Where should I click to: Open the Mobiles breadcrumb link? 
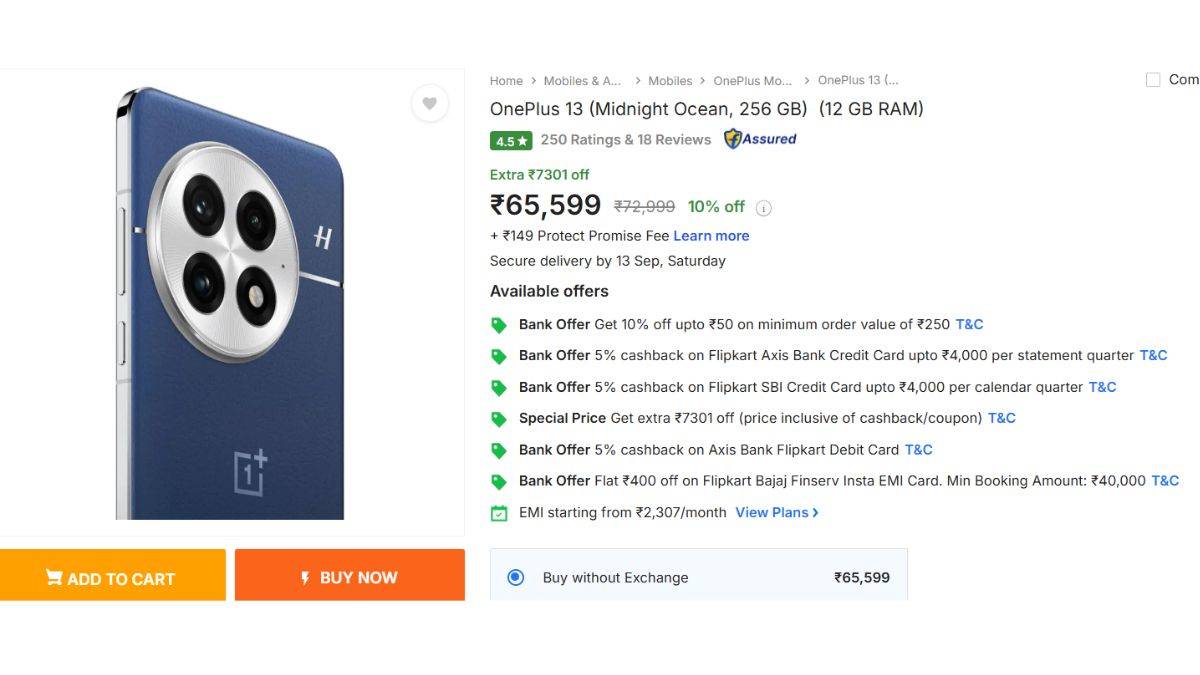669,80
